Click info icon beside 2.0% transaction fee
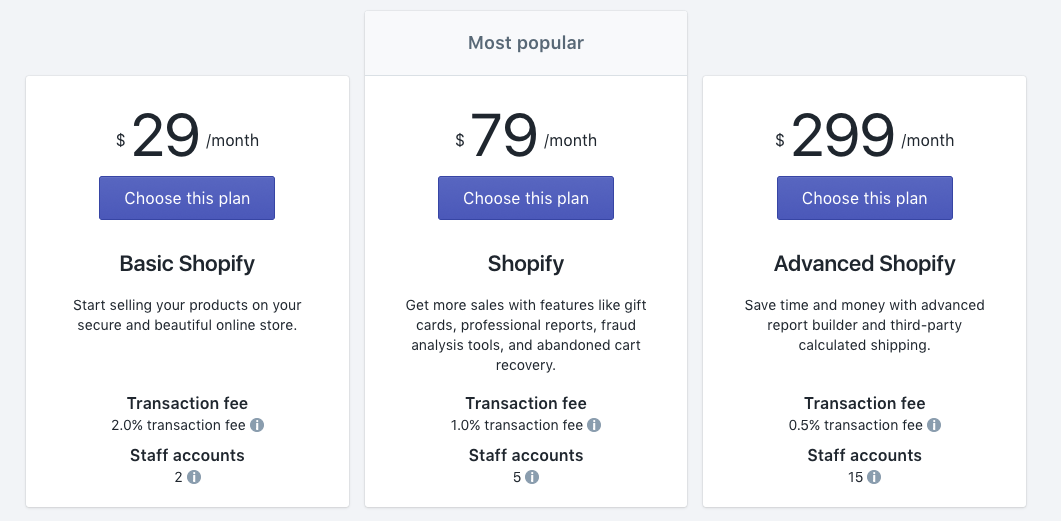Image resolution: width=1061 pixels, height=521 pixels. [x=257, y=425]
